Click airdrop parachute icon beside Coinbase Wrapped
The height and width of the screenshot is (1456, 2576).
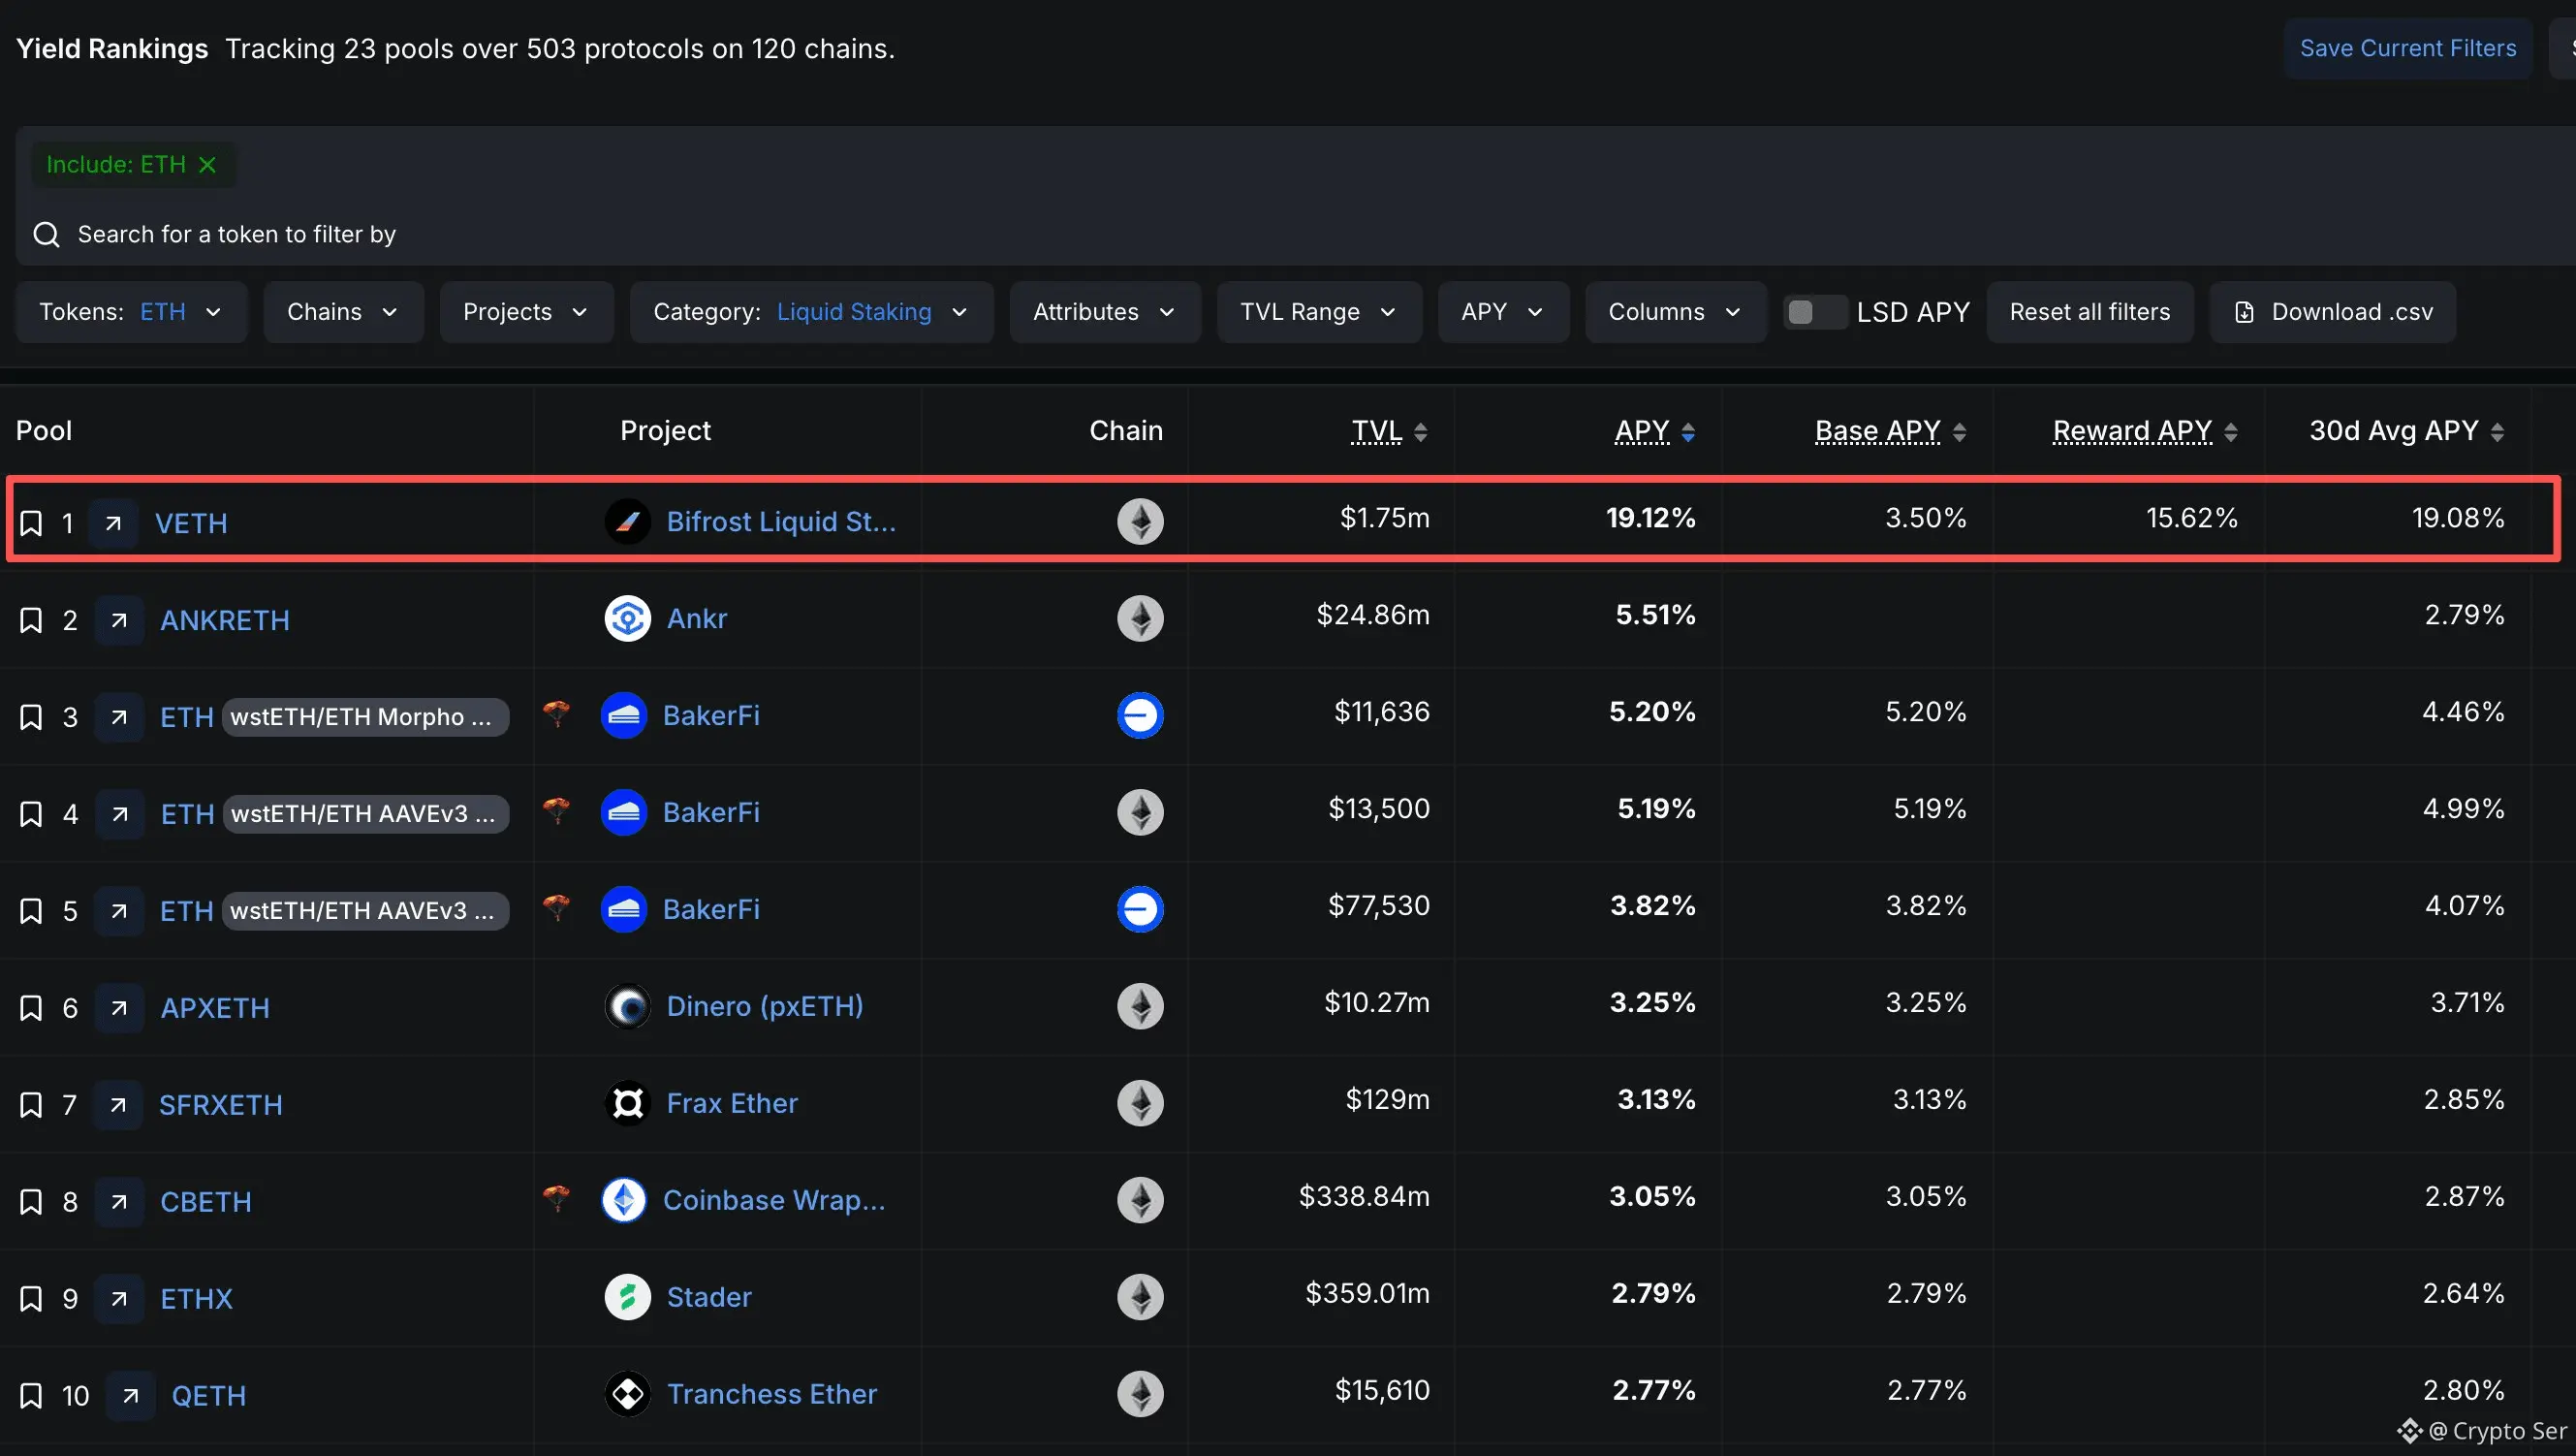click(556, 1197)
